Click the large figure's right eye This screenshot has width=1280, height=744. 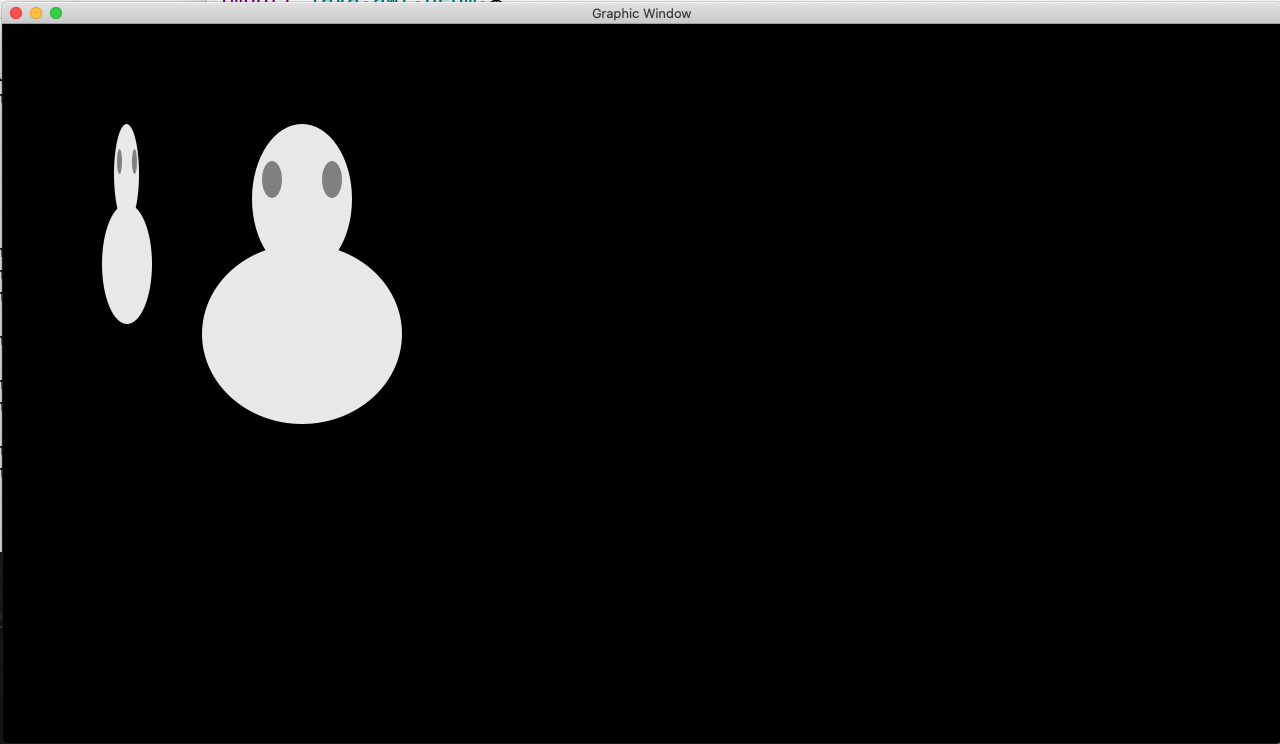(332, 180)
